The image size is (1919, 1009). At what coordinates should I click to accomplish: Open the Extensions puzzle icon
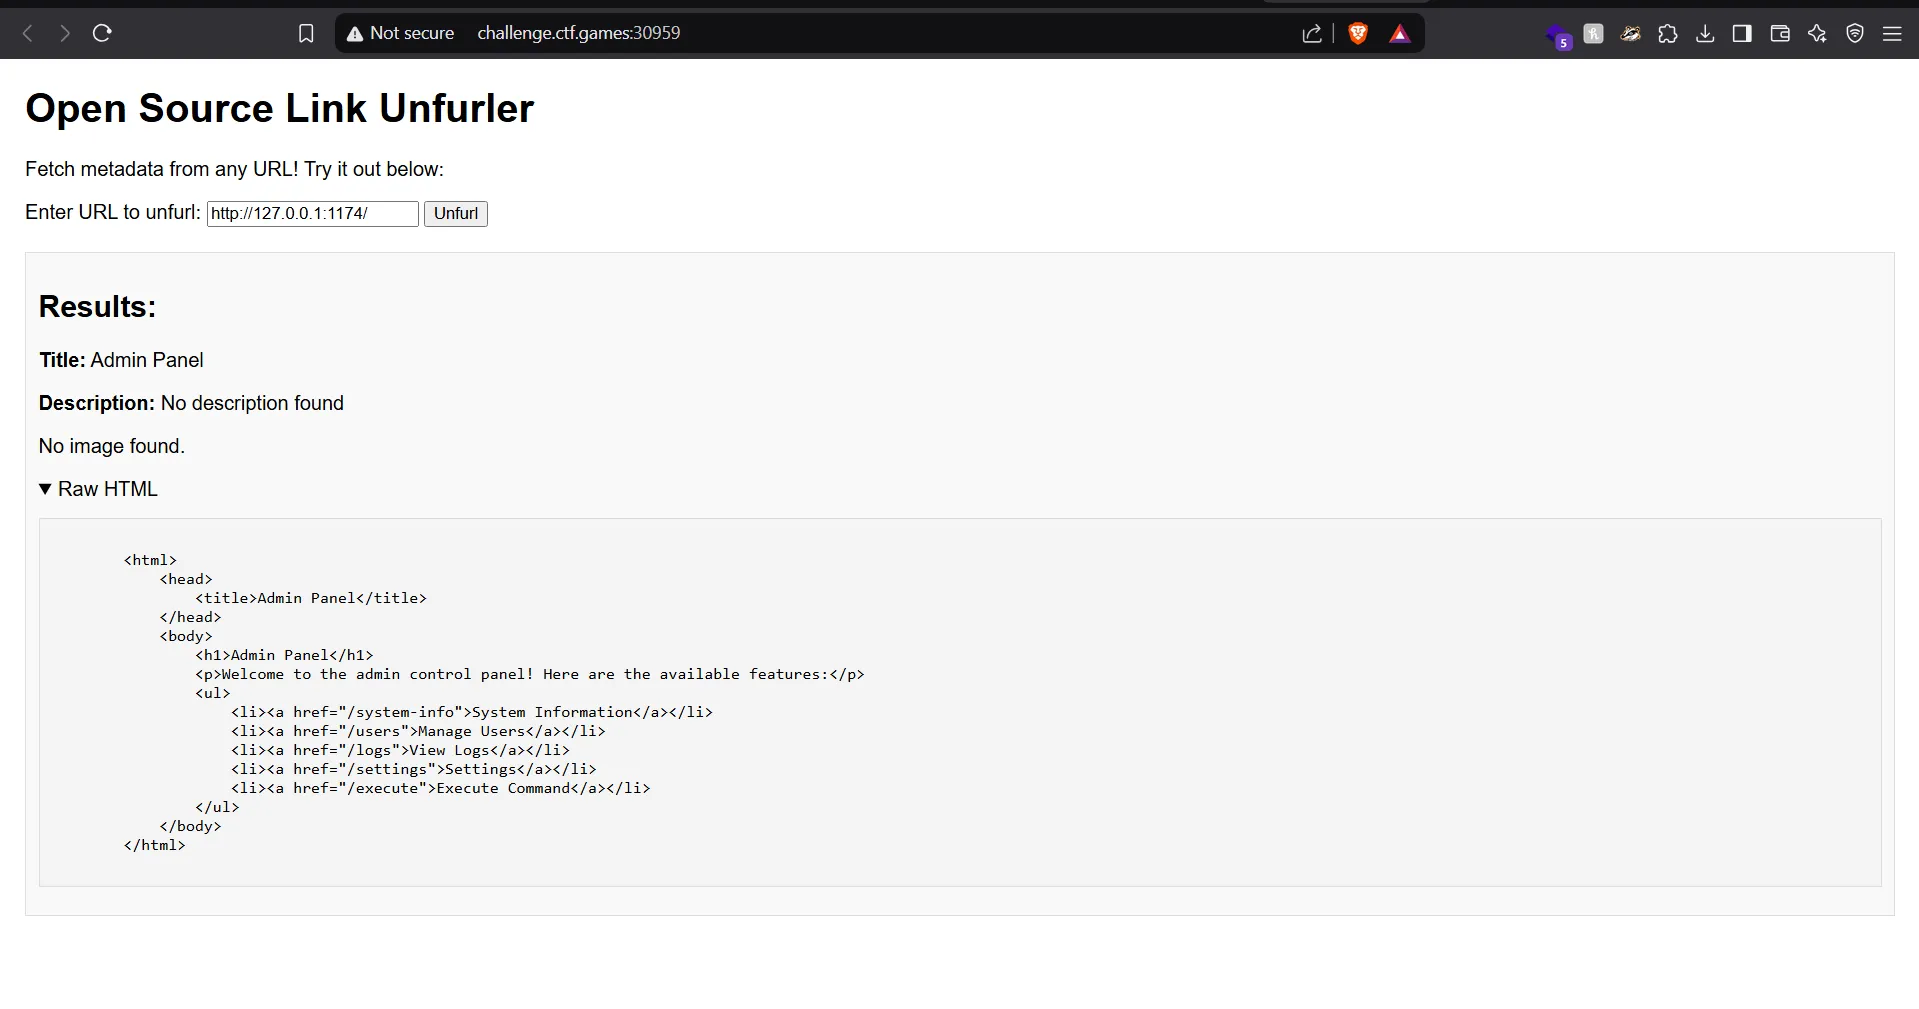[x=1667, y=34]
